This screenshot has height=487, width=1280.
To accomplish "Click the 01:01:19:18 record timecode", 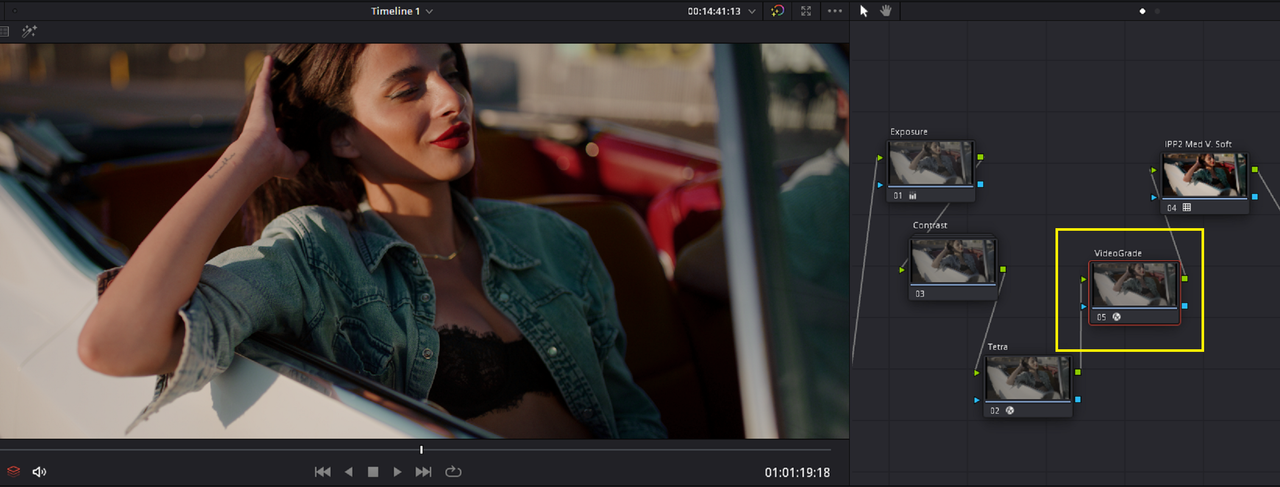I will click(797, 472).
